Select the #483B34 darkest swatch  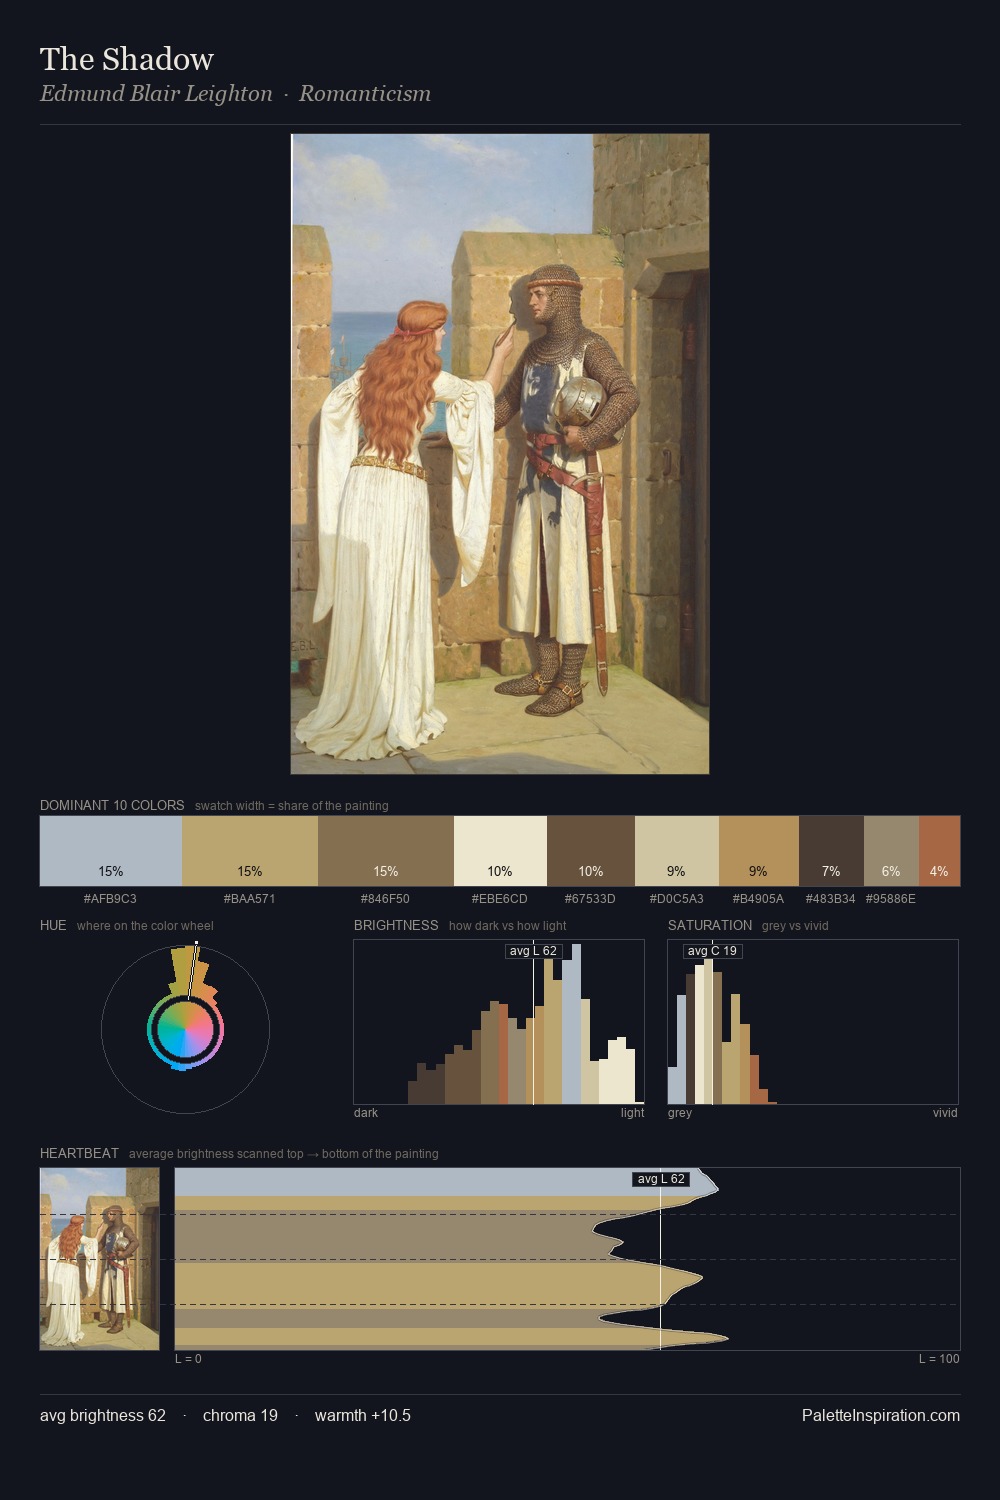point(831,851)
